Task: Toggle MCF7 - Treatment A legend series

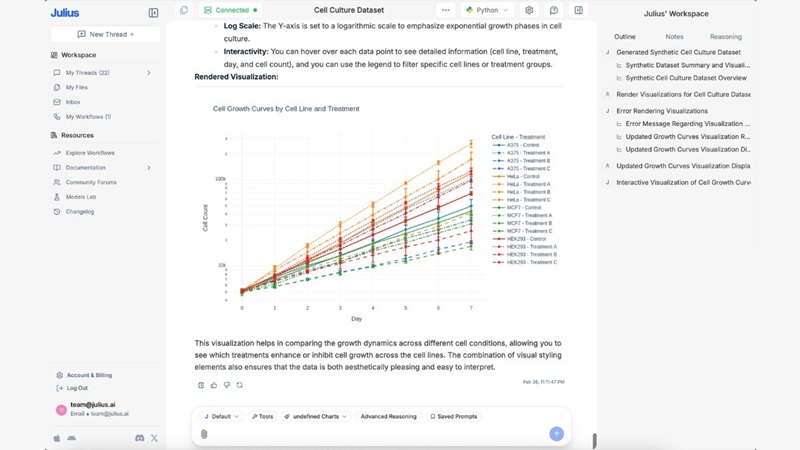Action: [529, 215]
